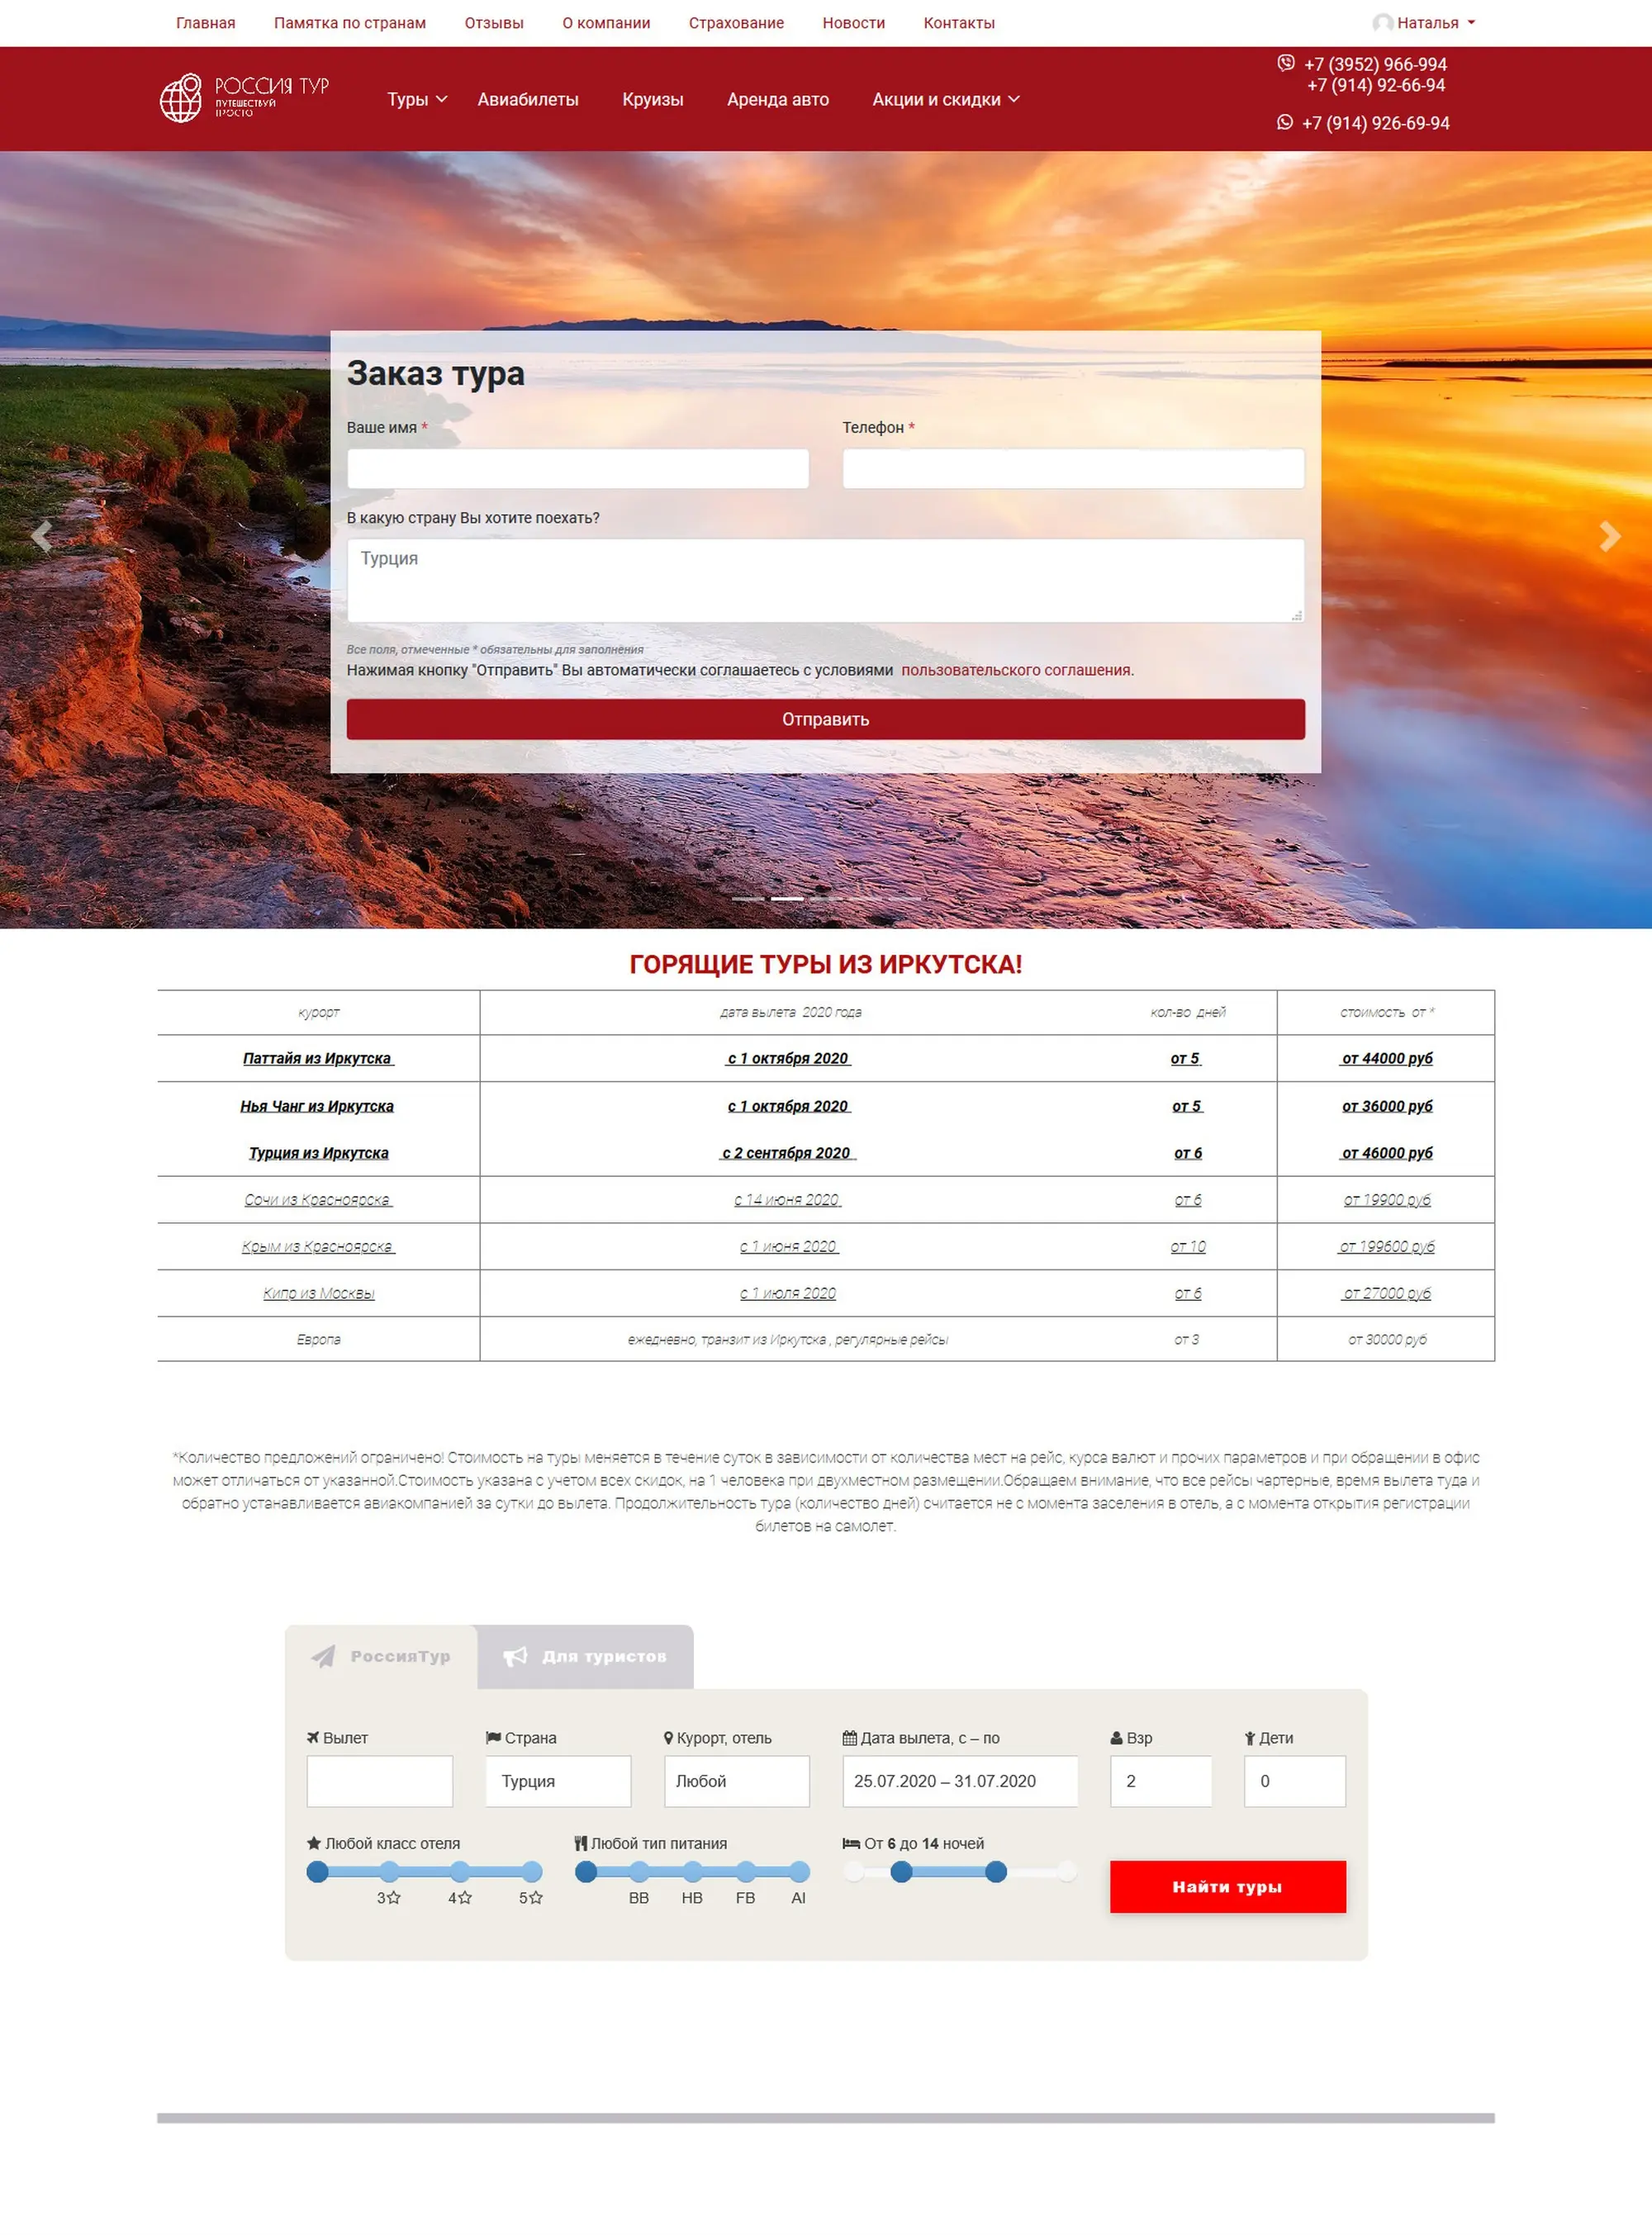
Task: Go to previous slide with left arrow
Action: [x=41, y=536]
